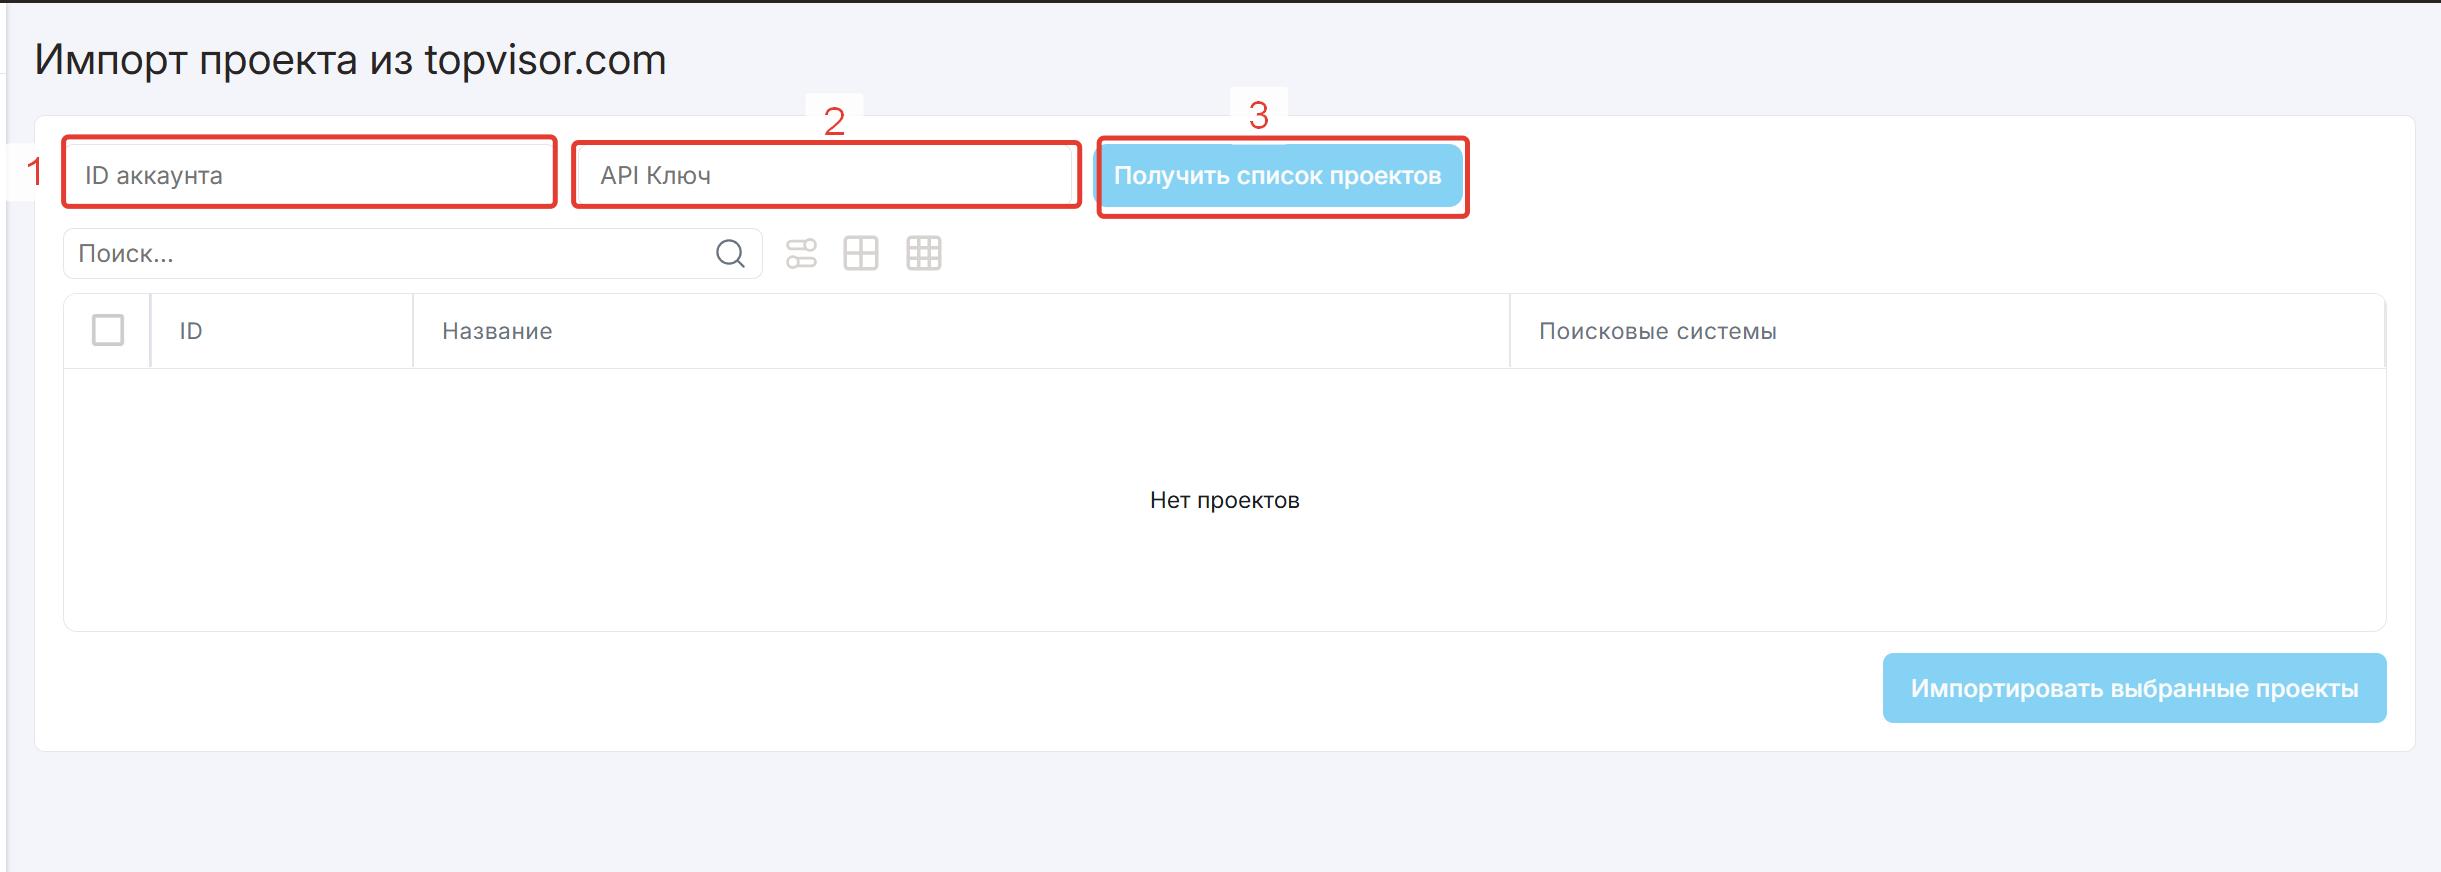Click Импортировать выбранные проекты button

[2134, 688]
